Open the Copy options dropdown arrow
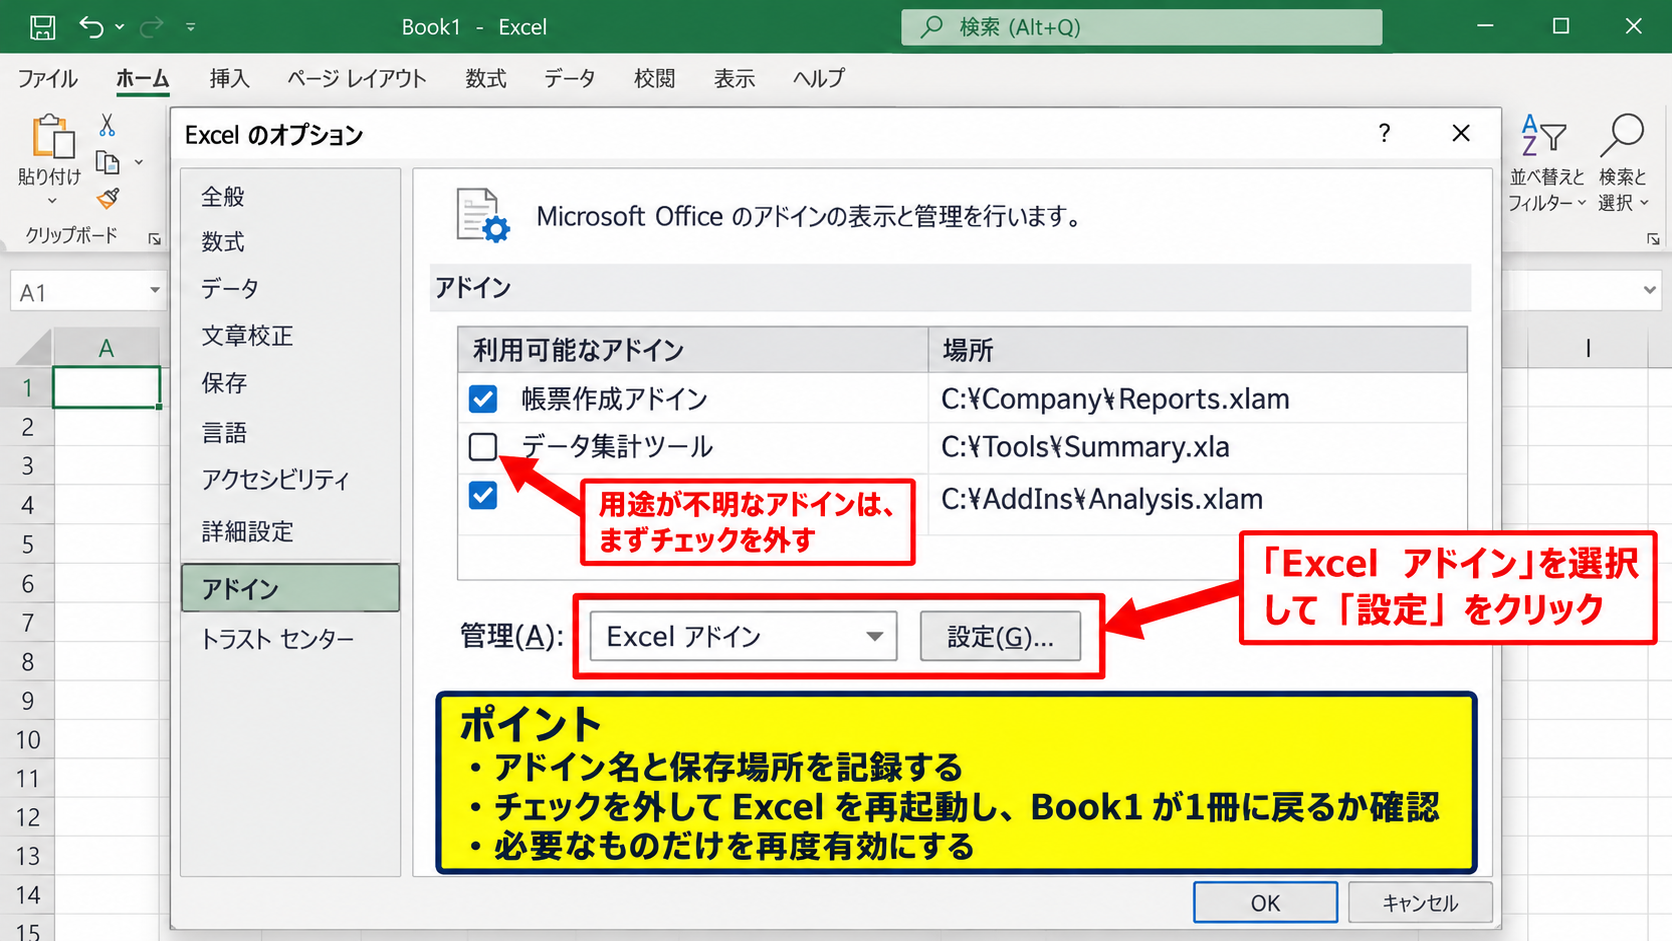 pyautogui.click(x=139, y=162)
